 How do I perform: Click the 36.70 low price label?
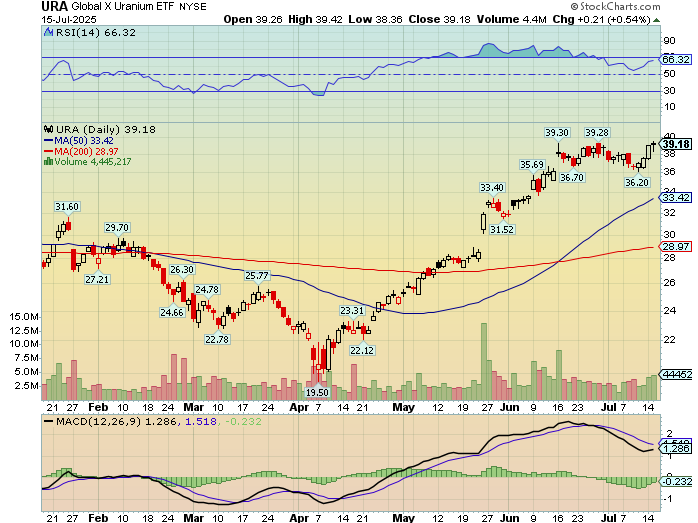click(x=572, y=178)
